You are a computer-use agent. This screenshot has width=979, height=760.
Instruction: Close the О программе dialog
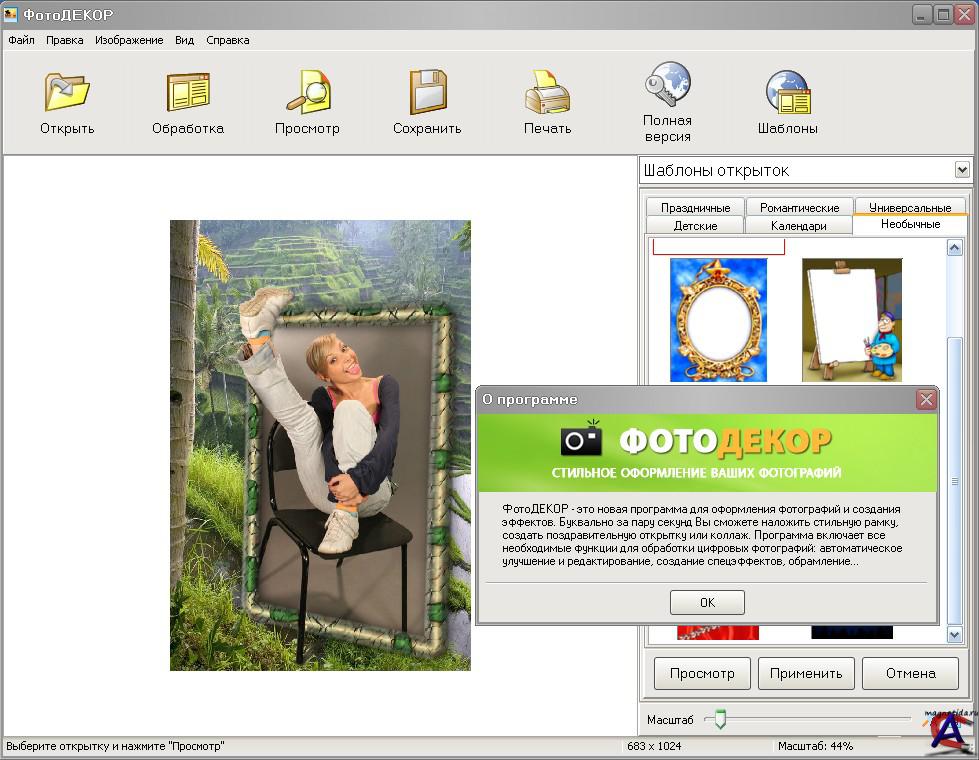926,400
